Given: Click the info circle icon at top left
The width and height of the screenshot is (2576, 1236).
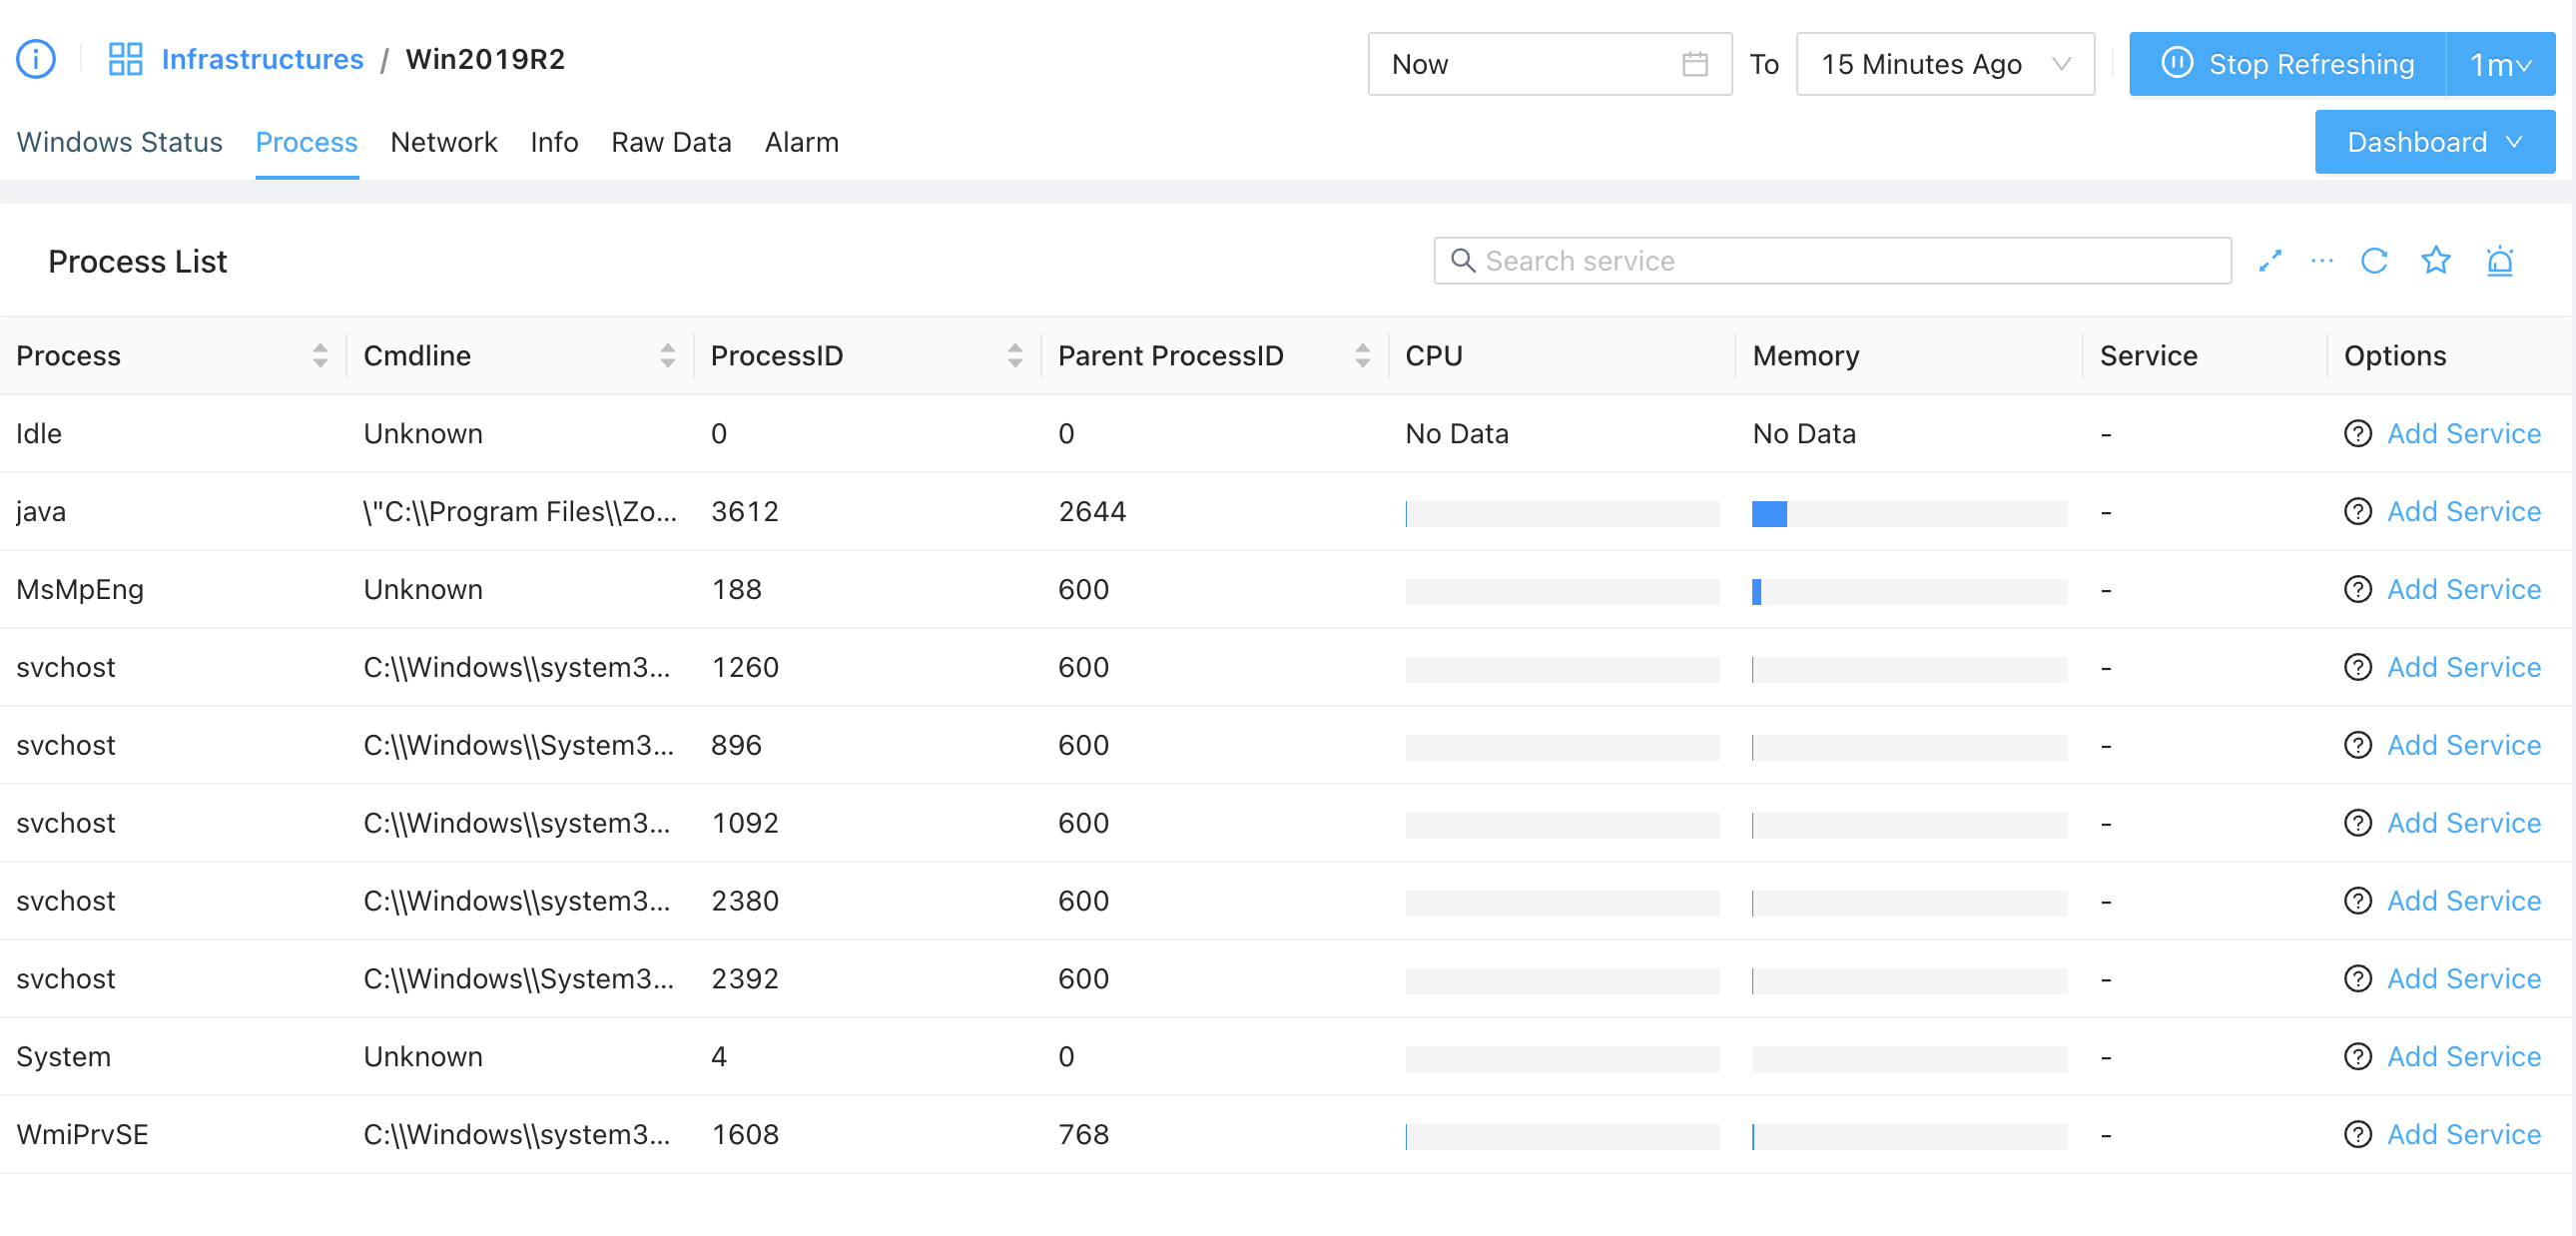Looking at the screenshot, I should pyautogui.click(x=36, y=60).
